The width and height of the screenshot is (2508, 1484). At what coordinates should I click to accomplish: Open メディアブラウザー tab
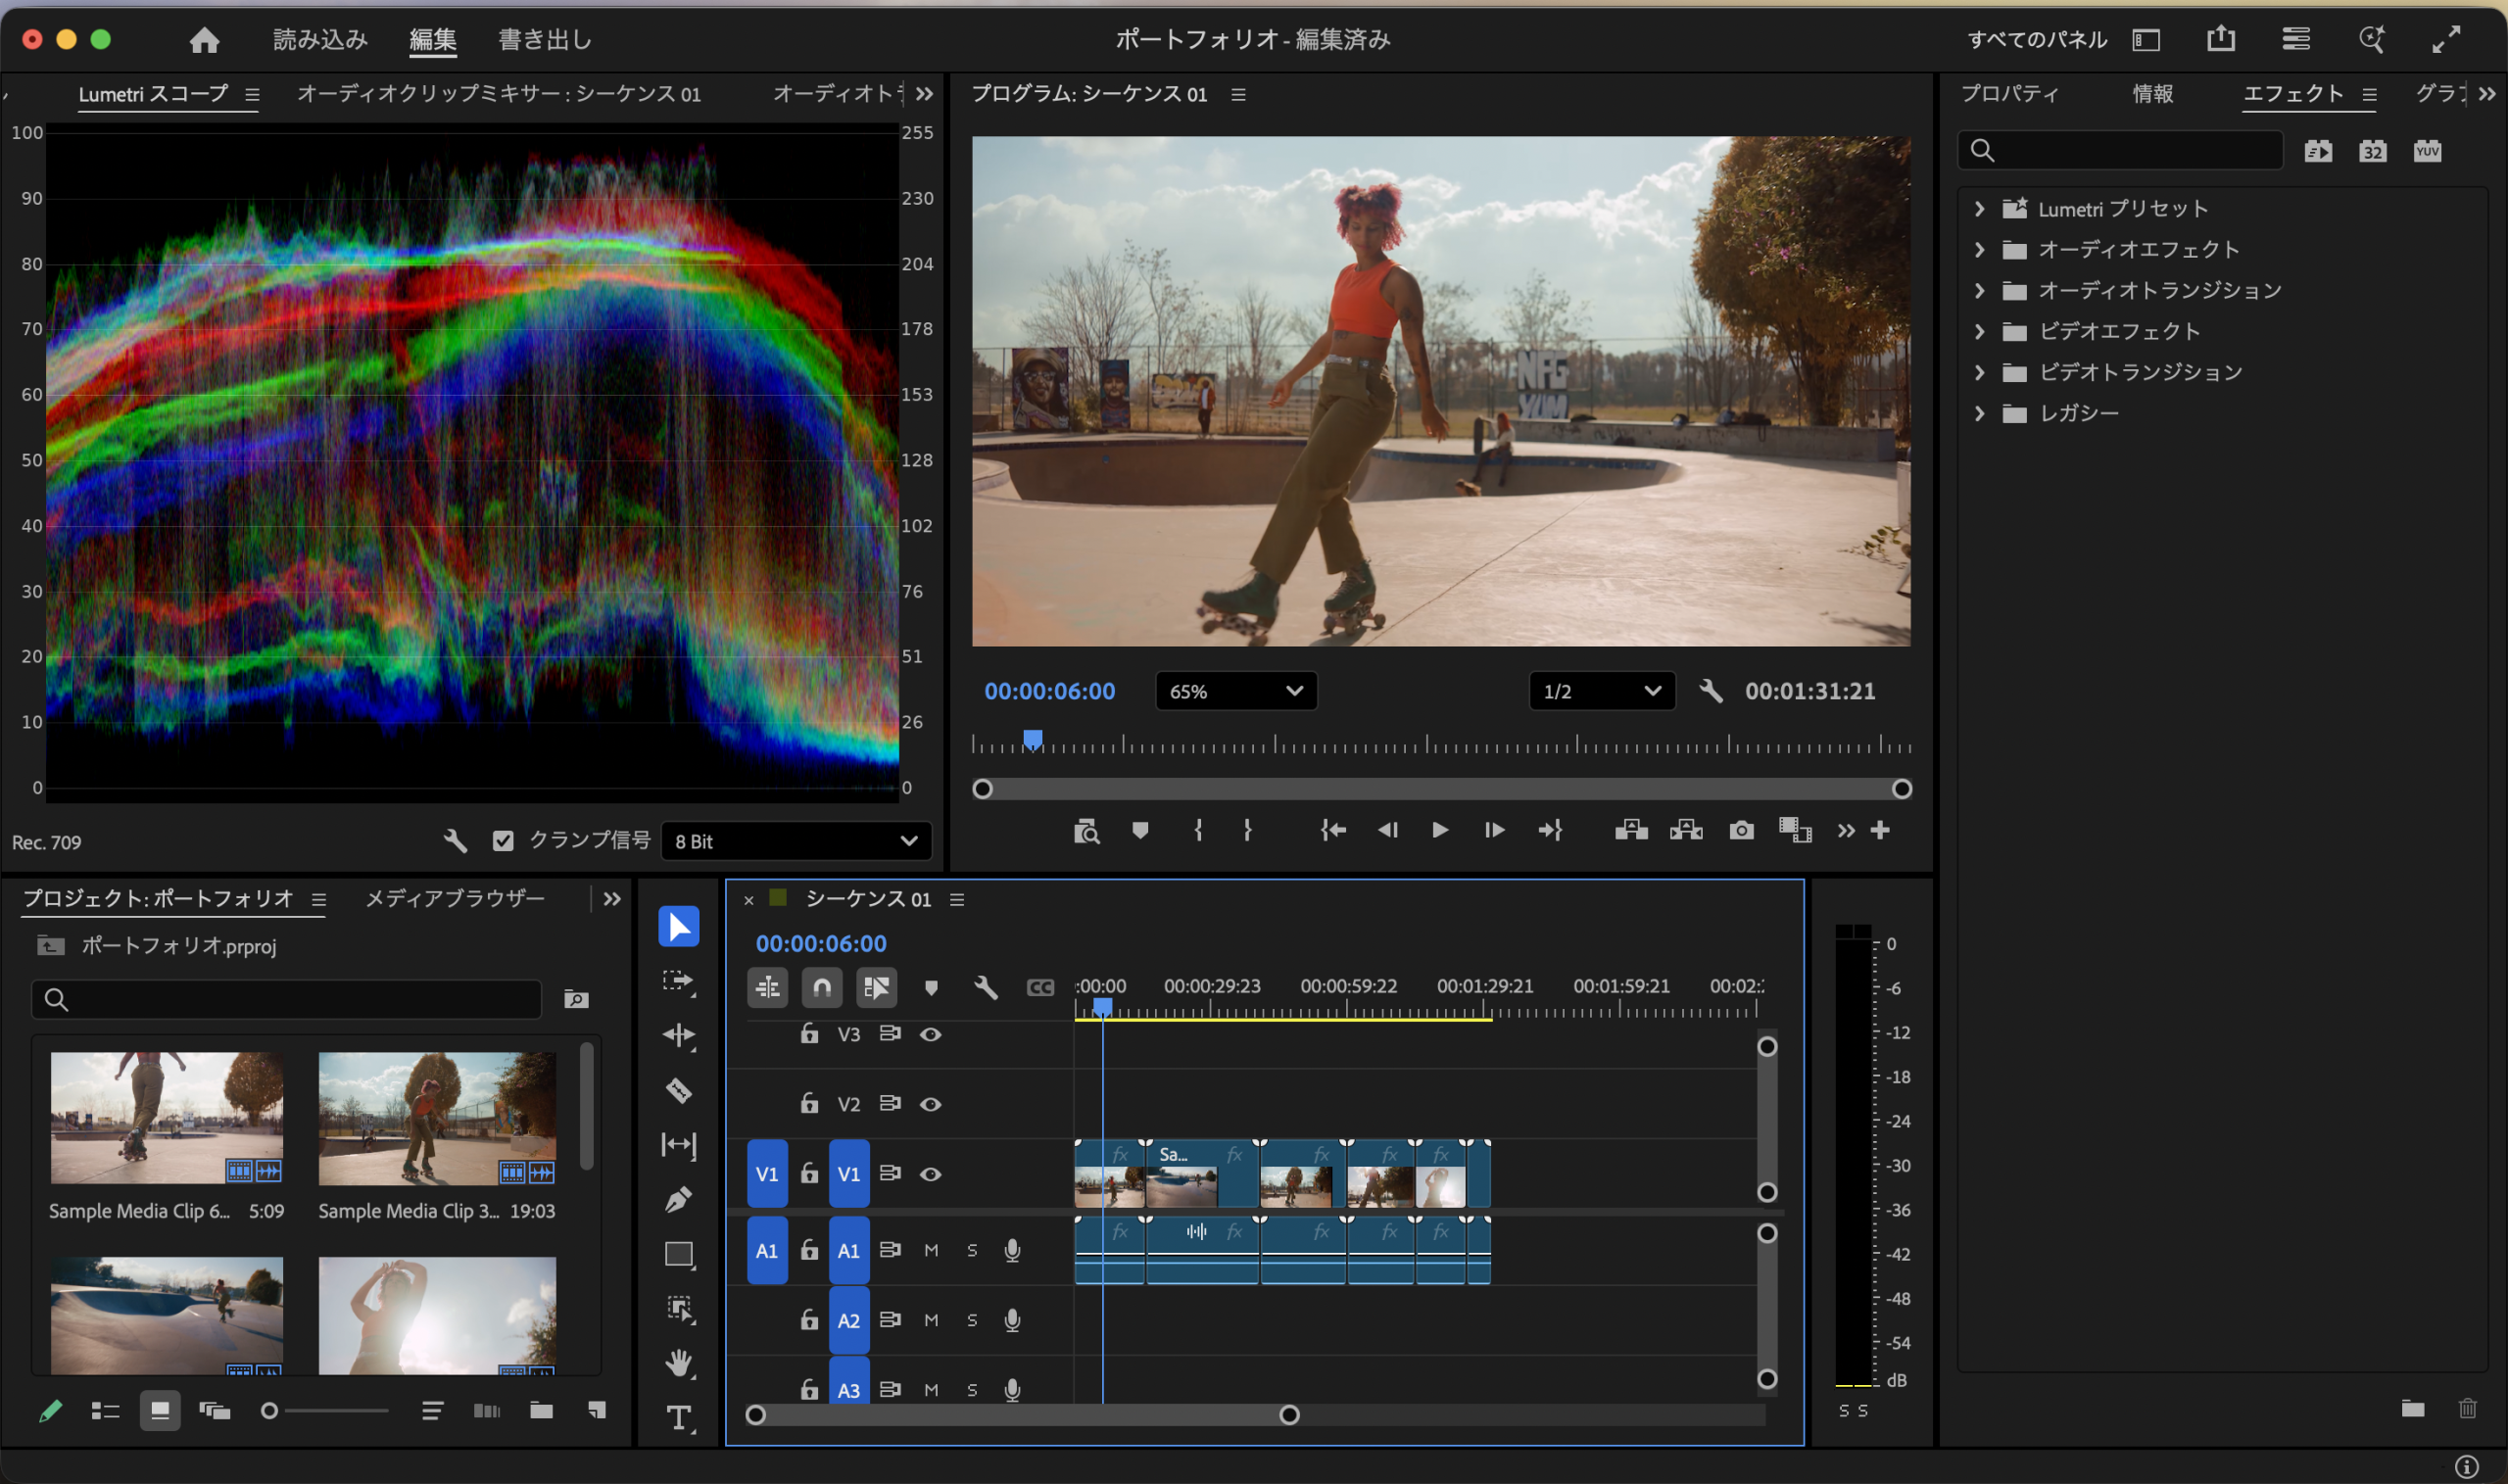pyautogui.click(x=455, y=898)
